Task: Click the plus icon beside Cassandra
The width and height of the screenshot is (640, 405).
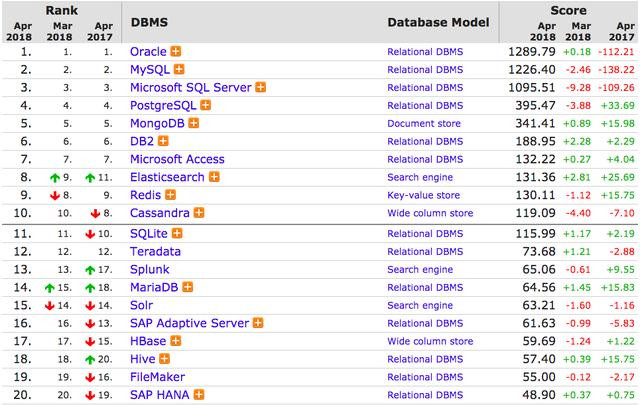Action: click(200, 213)
